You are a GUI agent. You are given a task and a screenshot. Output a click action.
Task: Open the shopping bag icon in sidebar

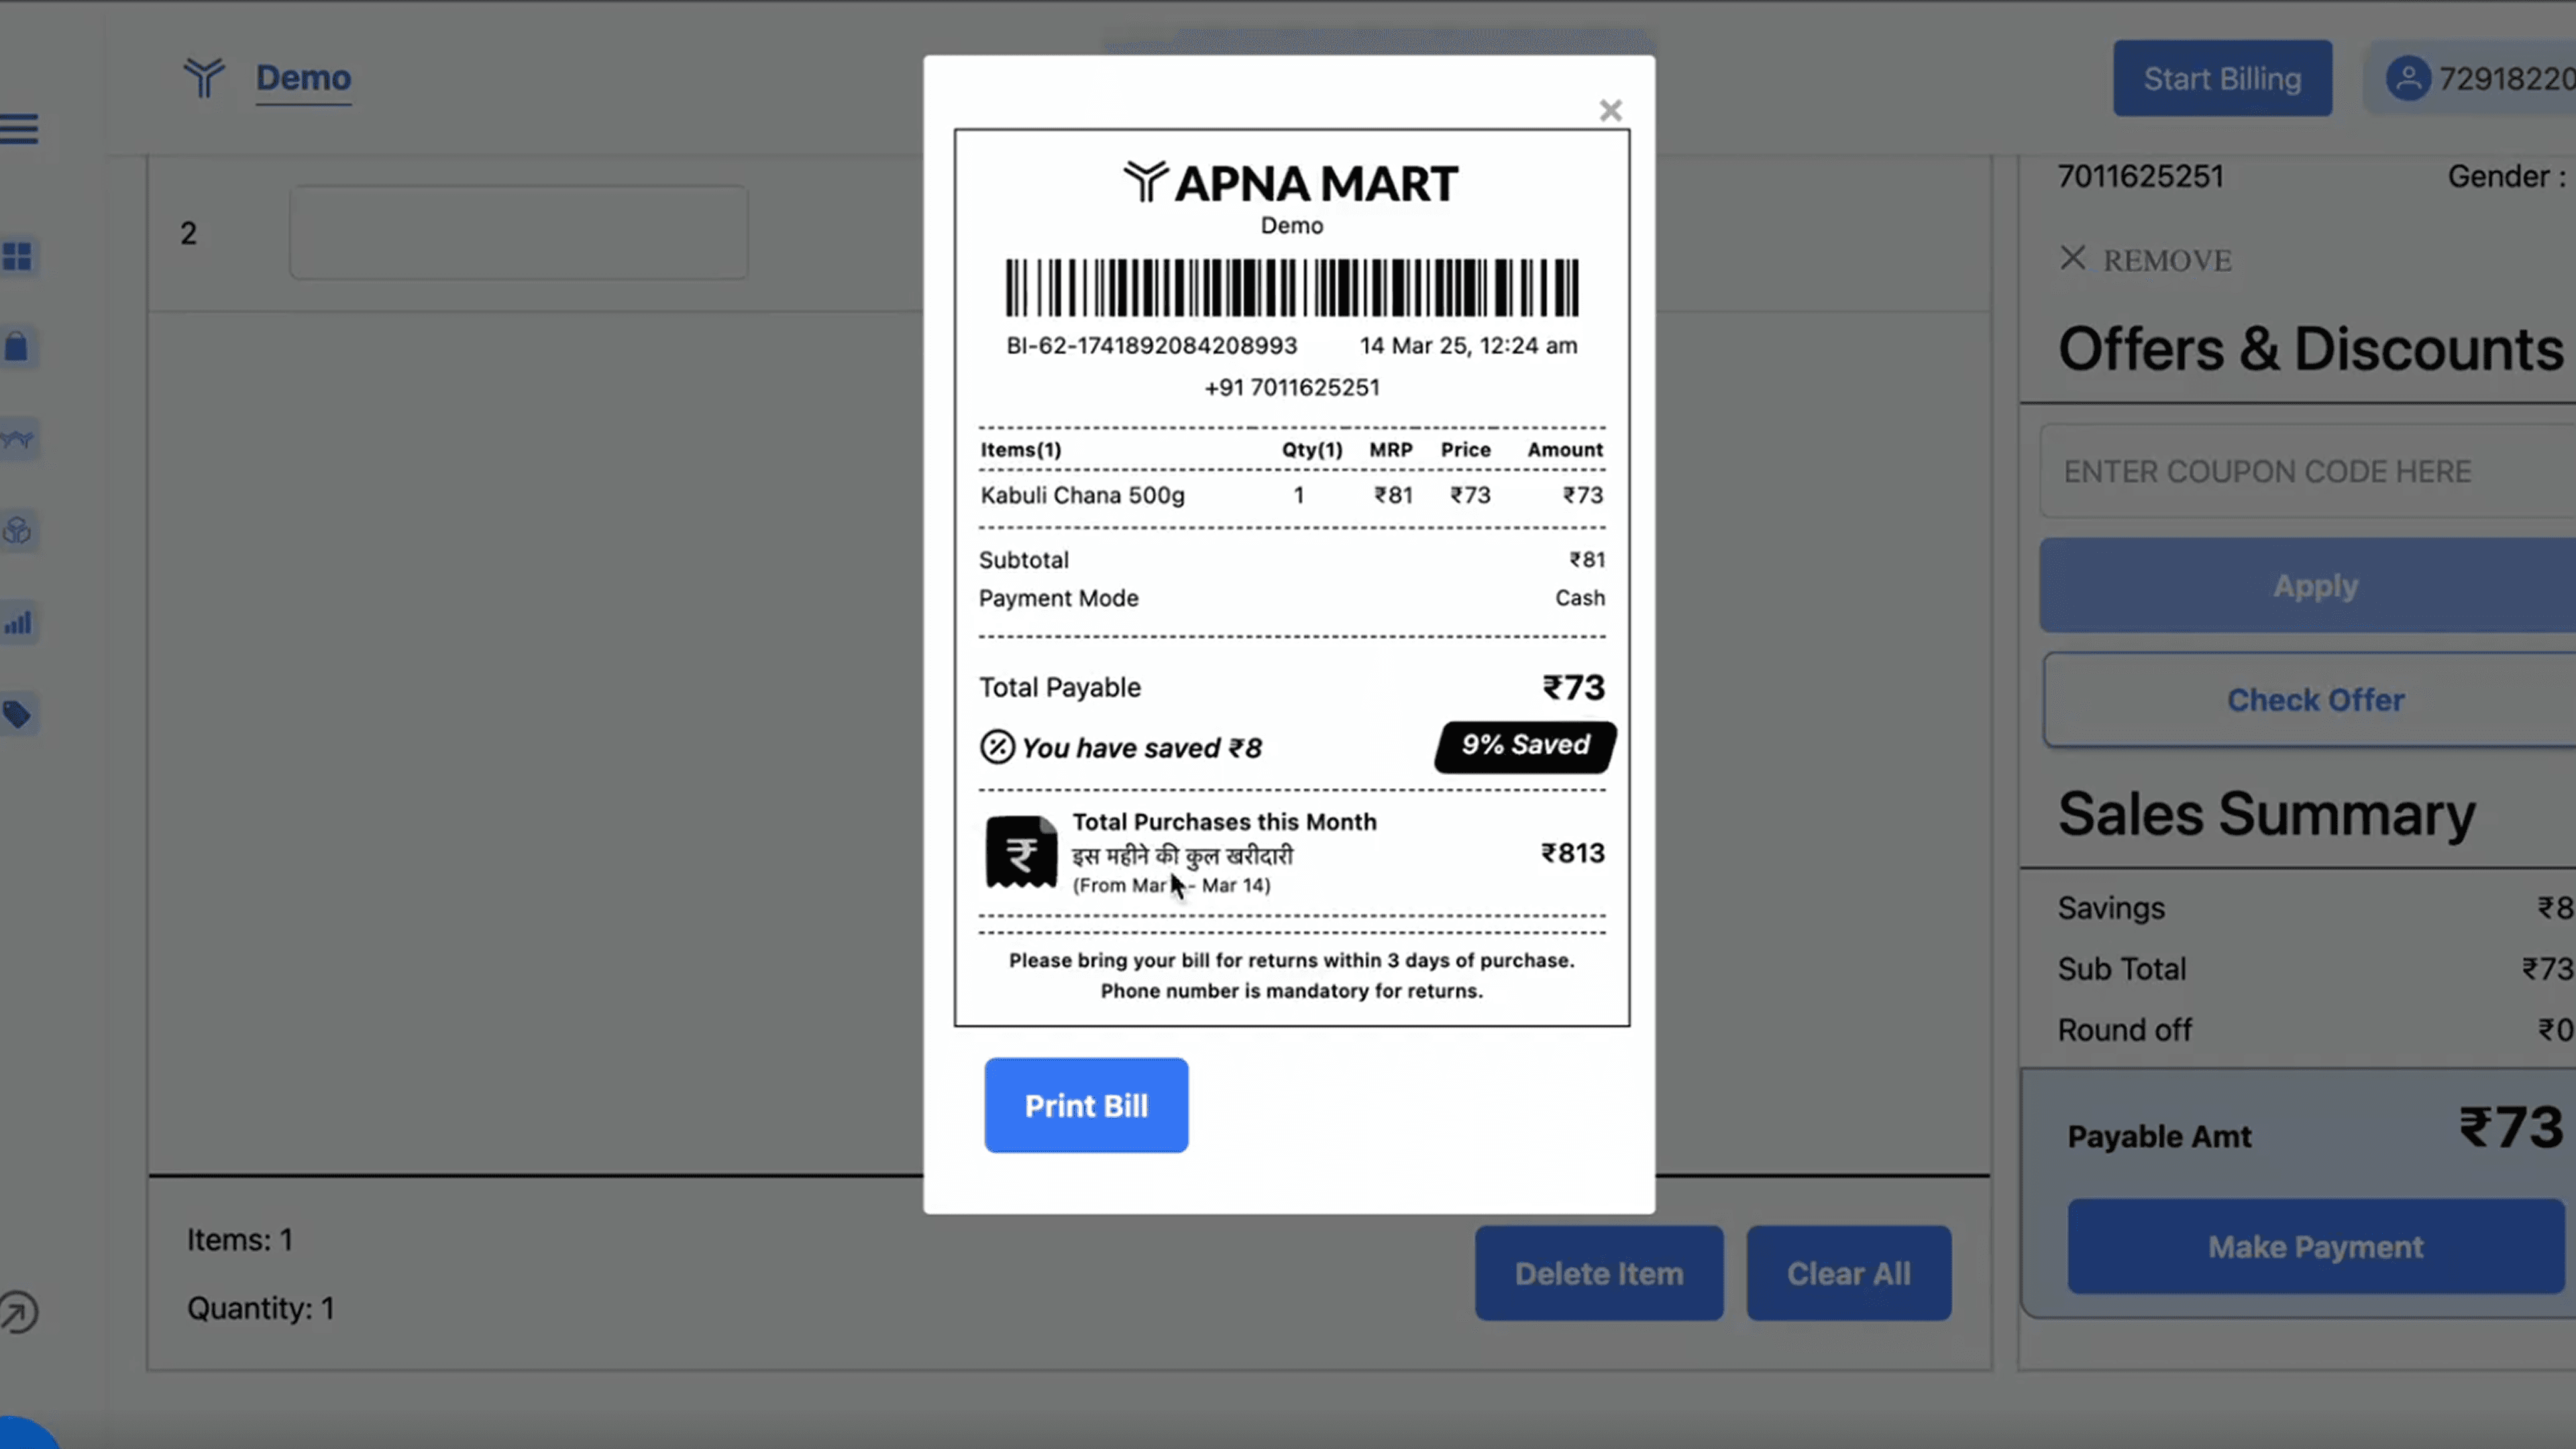click(17, 347)
